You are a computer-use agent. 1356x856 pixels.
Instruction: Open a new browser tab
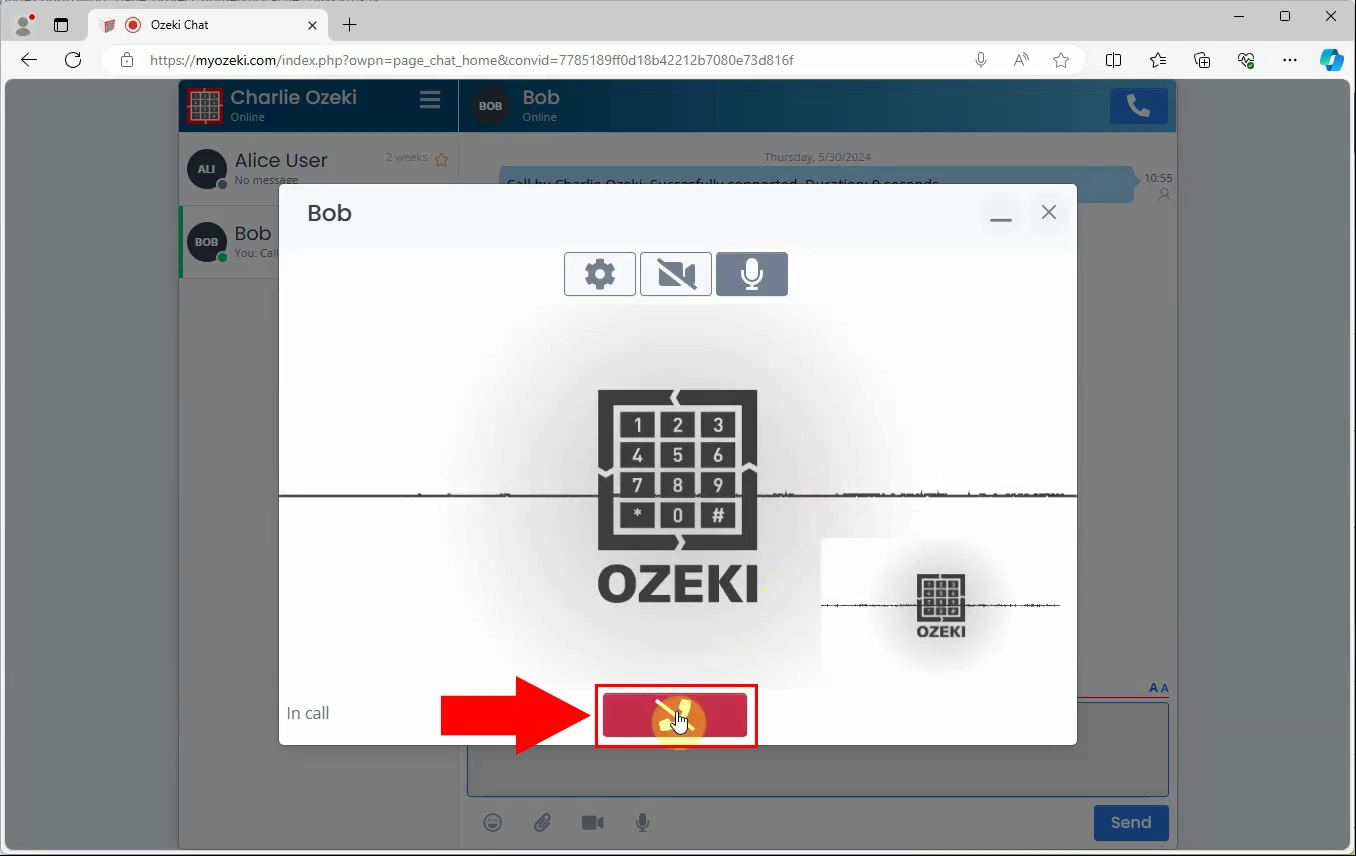[x=349, y=25]
